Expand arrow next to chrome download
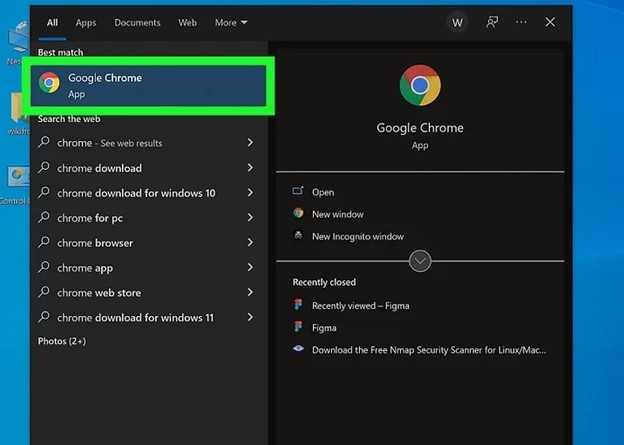Screen dimensions: 624x445 coord(250,168)
